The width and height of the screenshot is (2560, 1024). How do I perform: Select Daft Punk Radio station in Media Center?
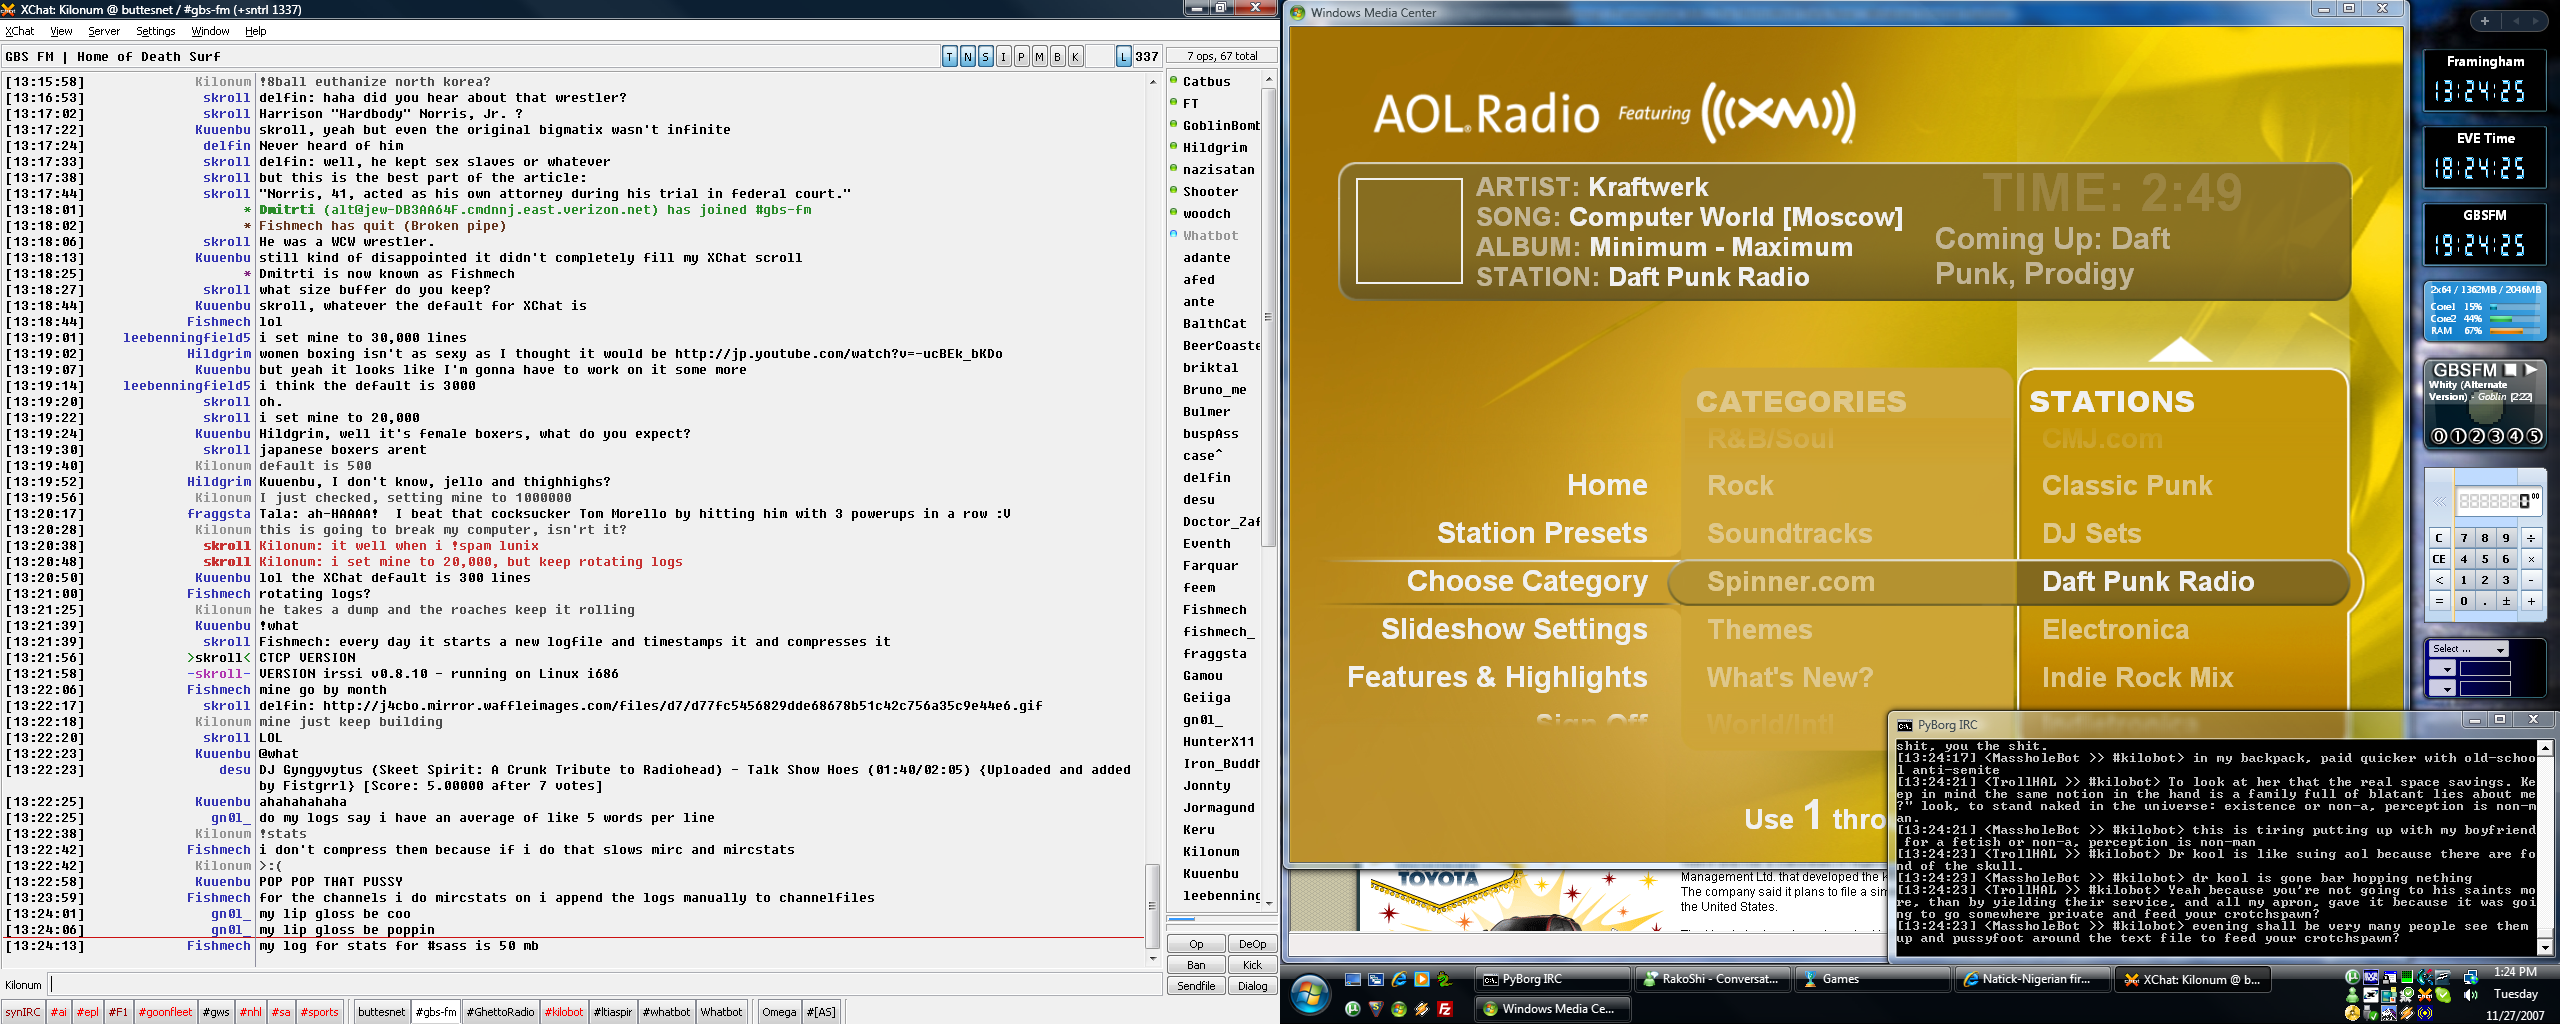pos(2148,582)
